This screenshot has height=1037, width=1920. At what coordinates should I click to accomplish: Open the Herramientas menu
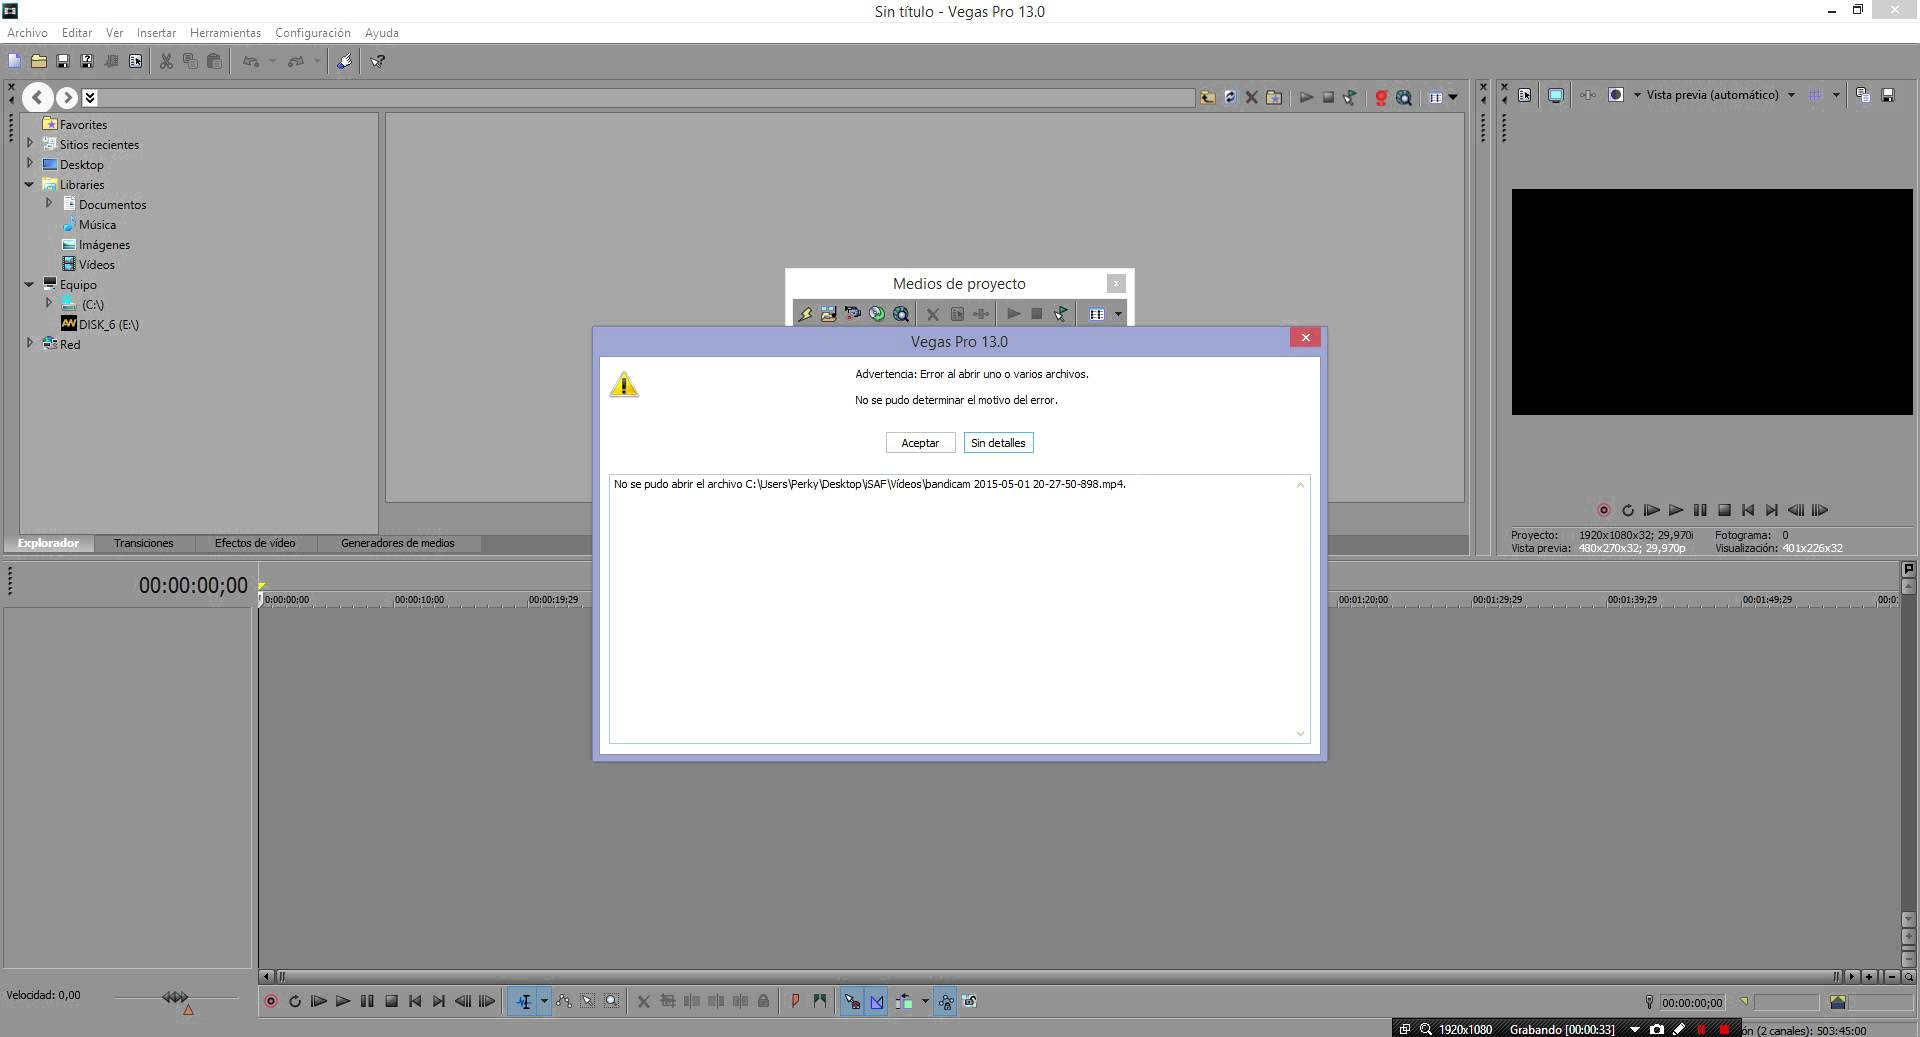pyautogui.click(x=225, y=33)
